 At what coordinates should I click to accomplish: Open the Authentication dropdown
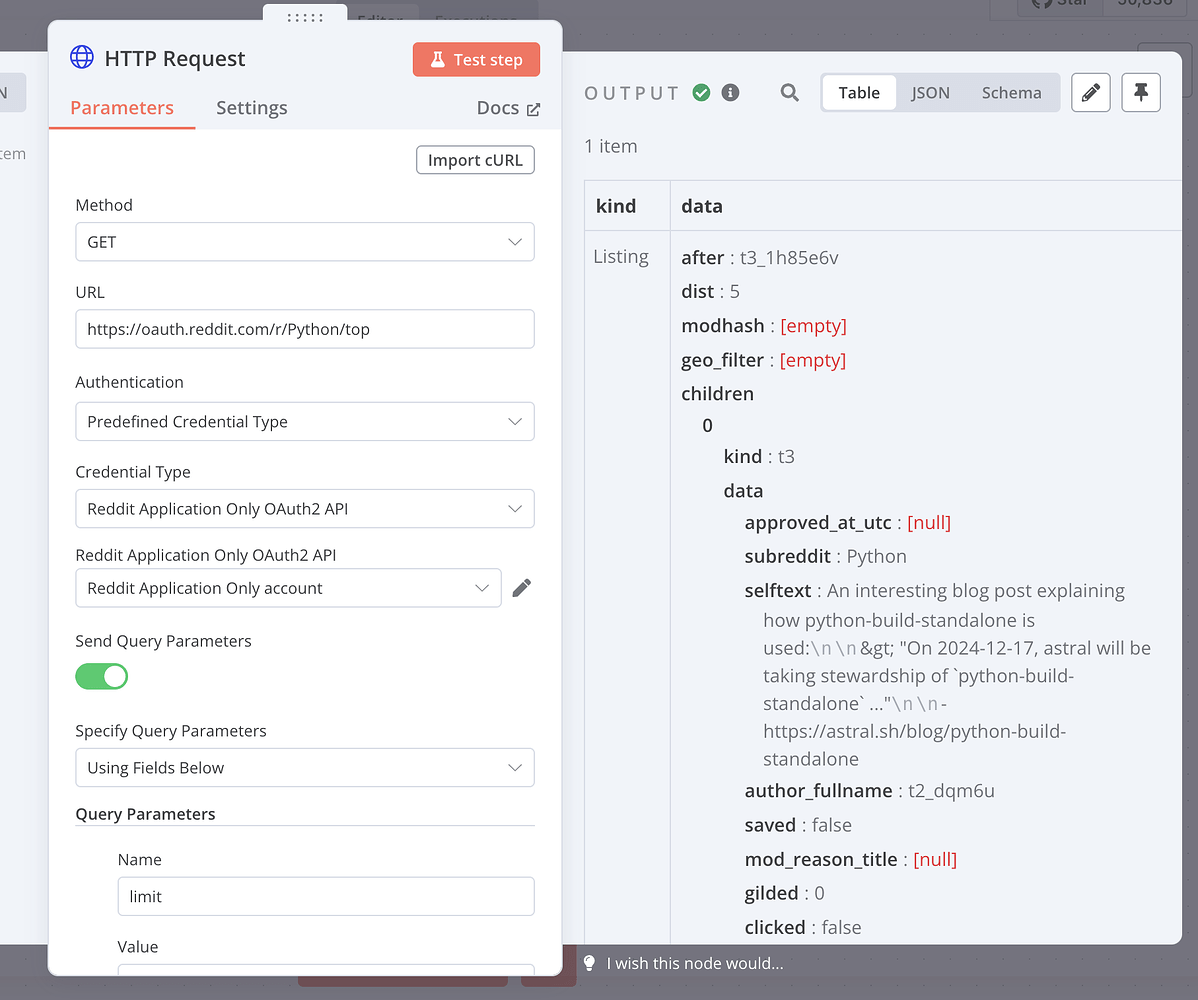[x=304, y=421]
